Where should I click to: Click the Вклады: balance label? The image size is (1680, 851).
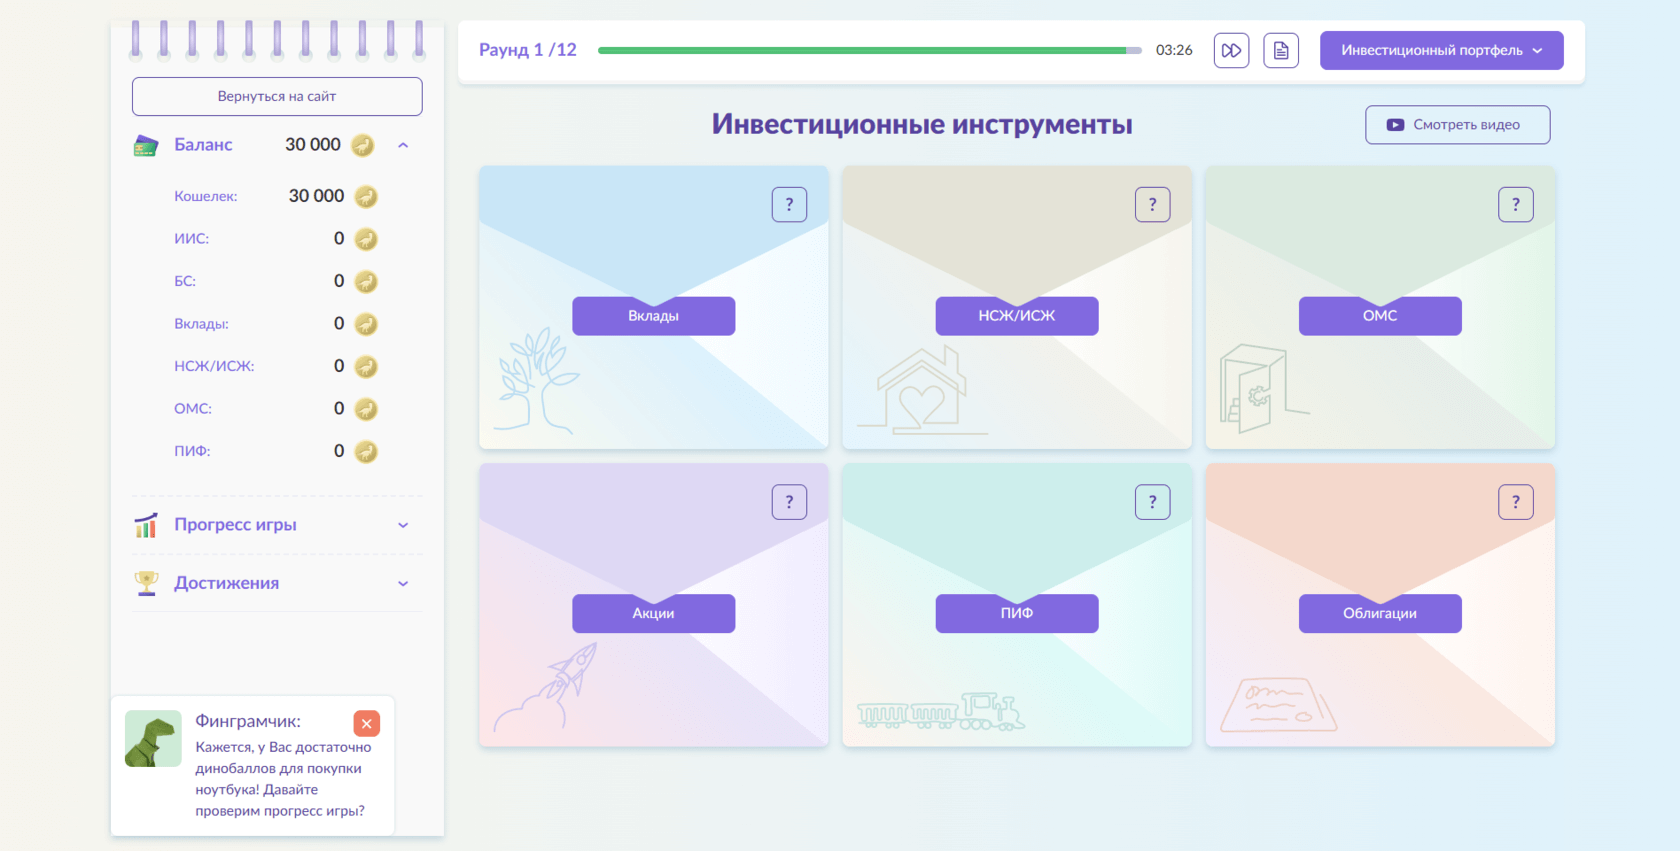(x=201, y=324)
